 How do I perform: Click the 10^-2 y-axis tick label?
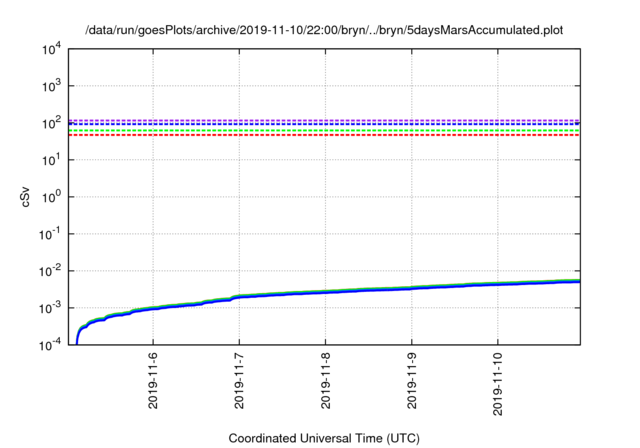(50, 271)
